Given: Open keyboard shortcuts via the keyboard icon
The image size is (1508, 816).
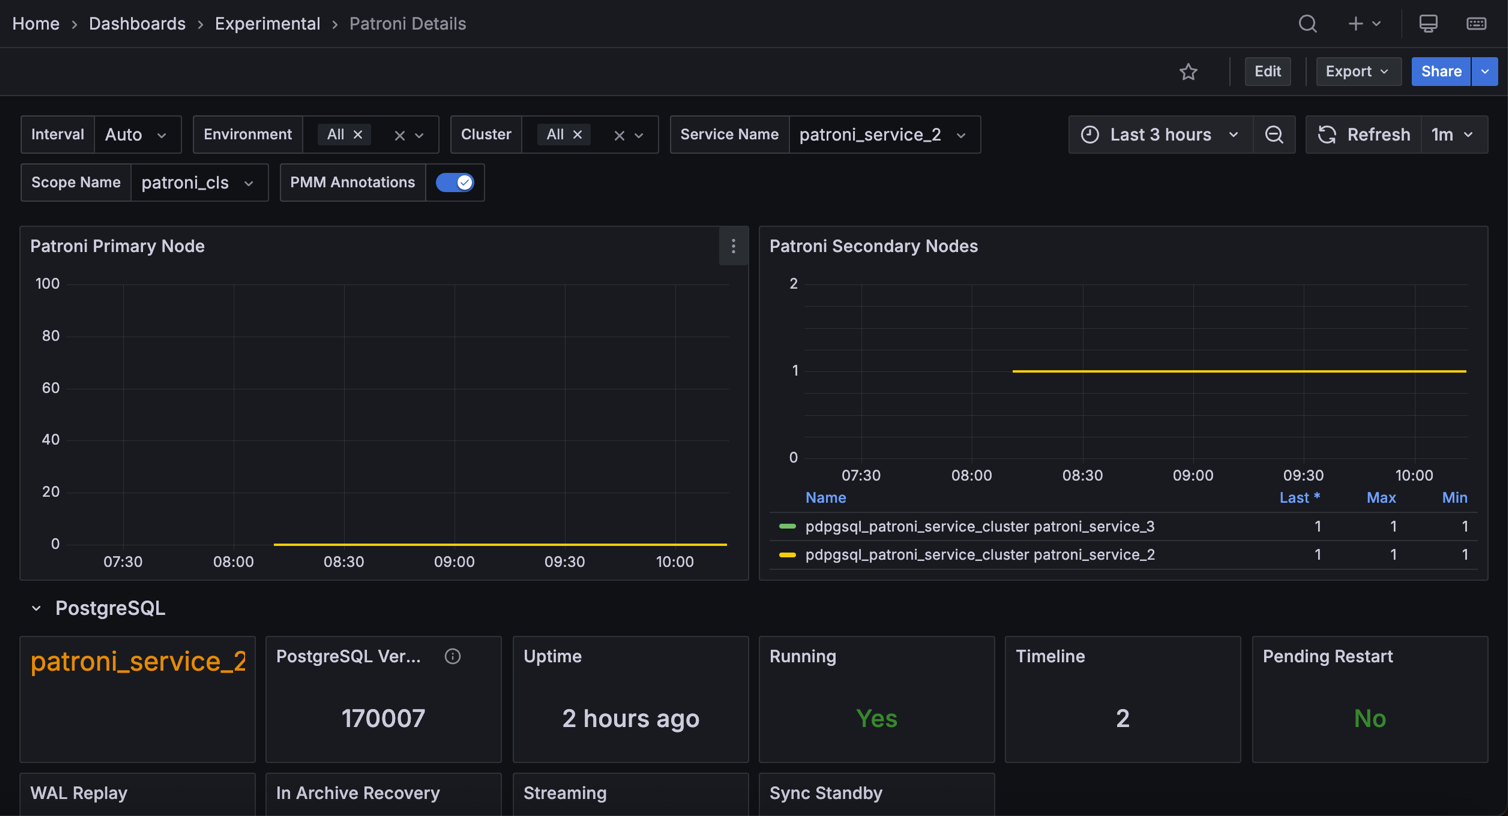Looking at the screenshot, I should 1476,23.
